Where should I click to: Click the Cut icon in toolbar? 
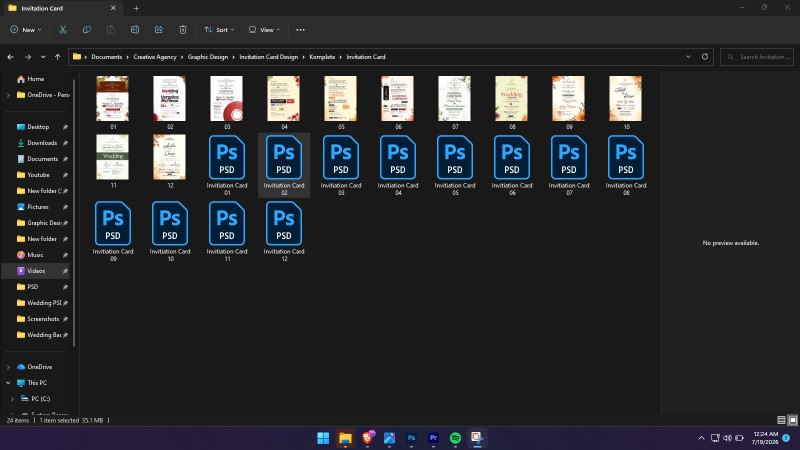pyautogui.click(x=63, y=30)
